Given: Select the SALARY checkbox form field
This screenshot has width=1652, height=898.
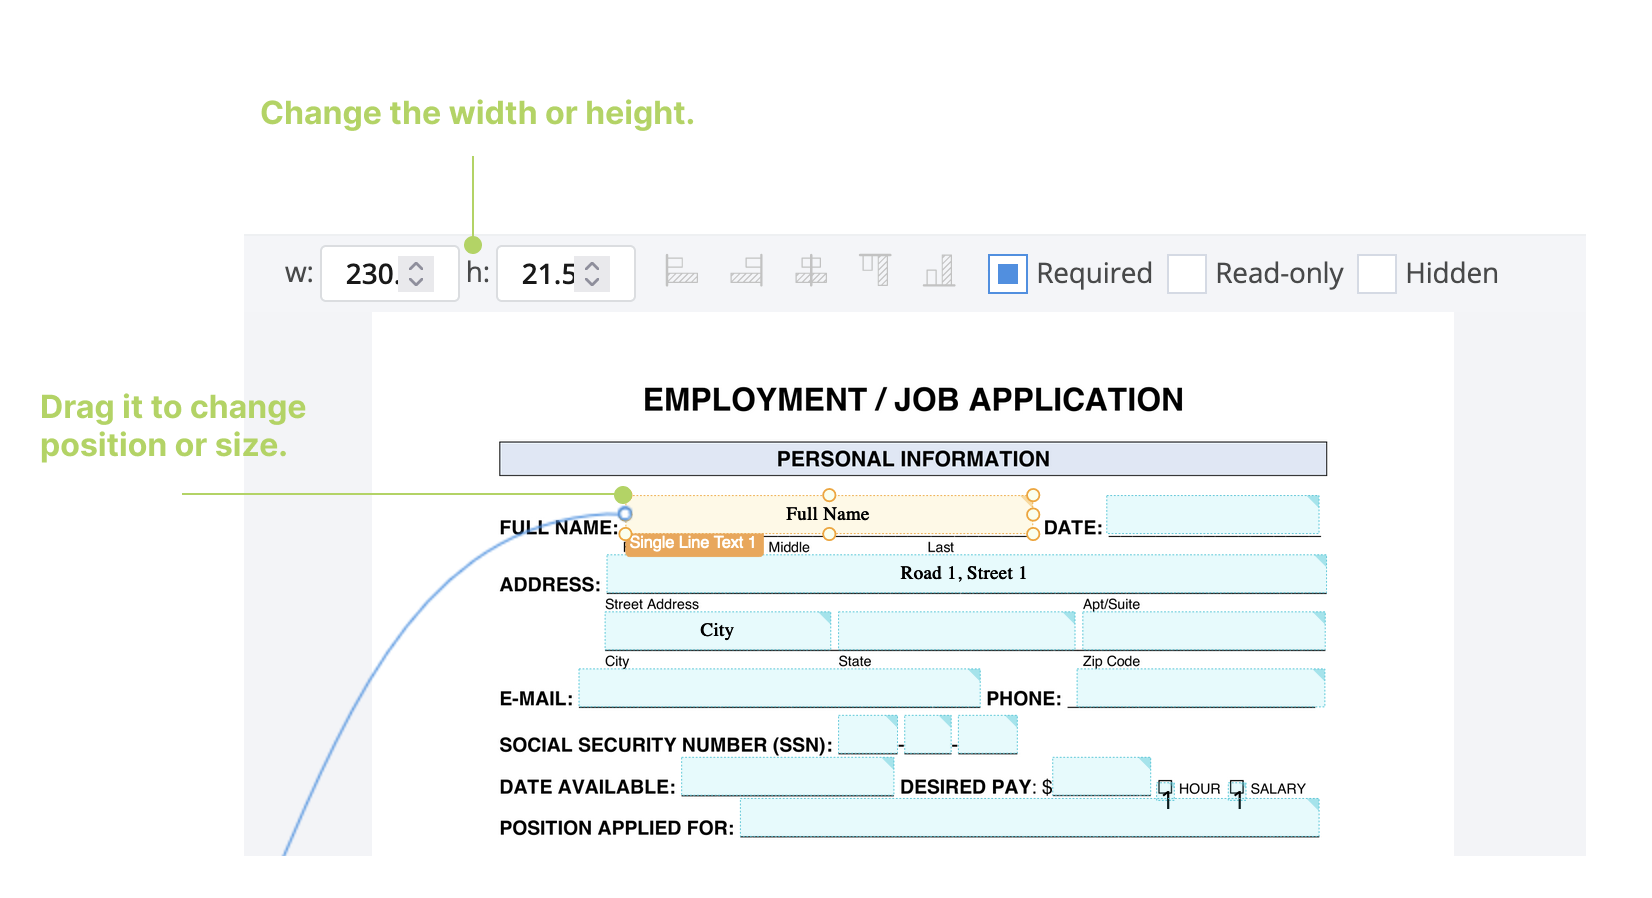Looking at the screenshot, I should [x=1237, y=788].
